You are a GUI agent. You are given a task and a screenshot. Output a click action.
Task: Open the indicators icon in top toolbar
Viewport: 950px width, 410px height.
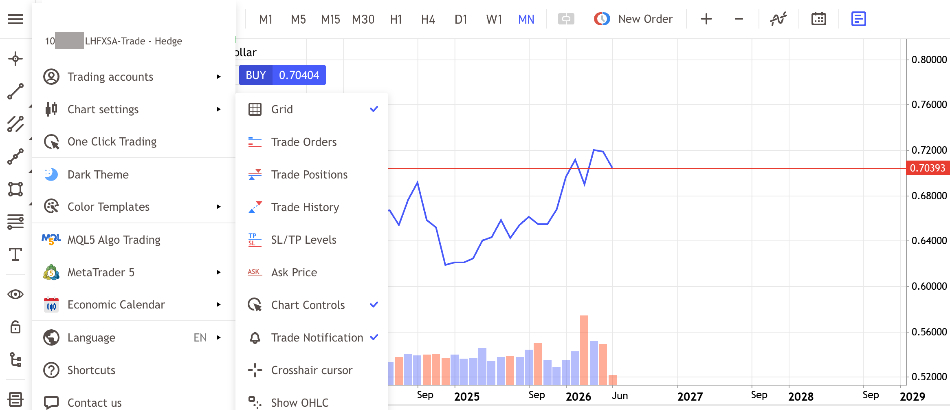(x=778, y=19)
